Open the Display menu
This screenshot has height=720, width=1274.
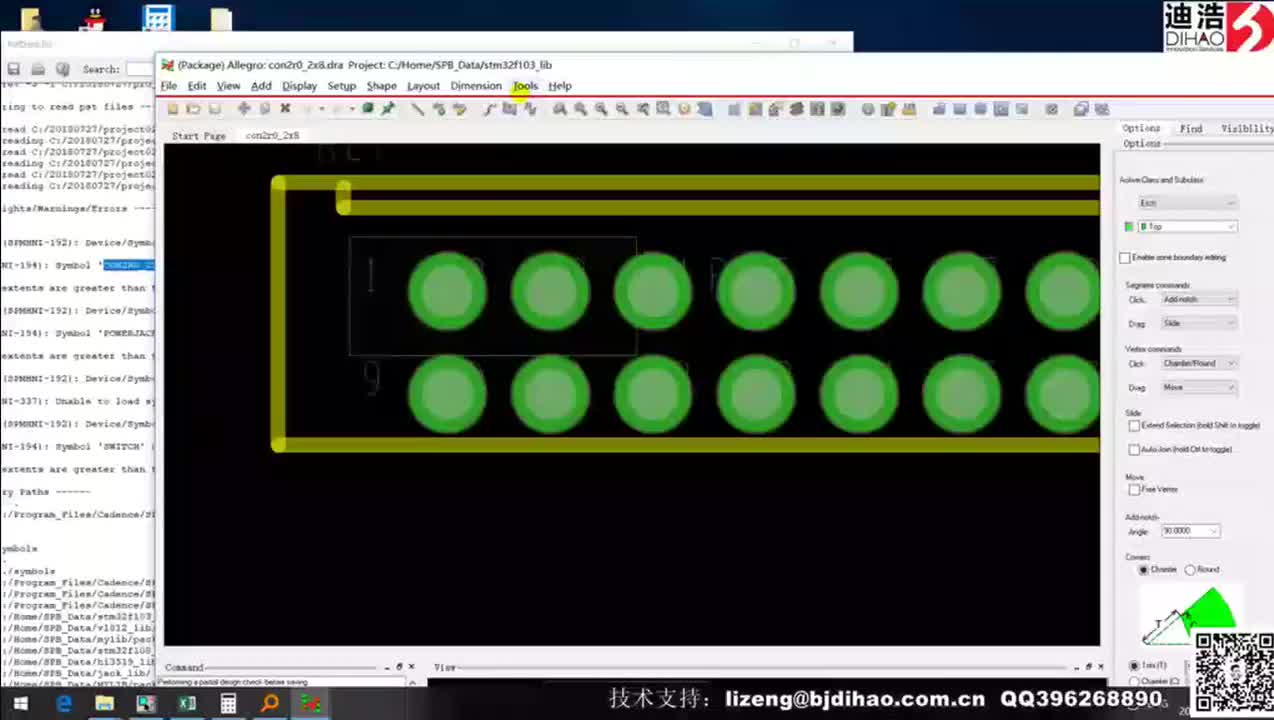click(x=299, y=86)
